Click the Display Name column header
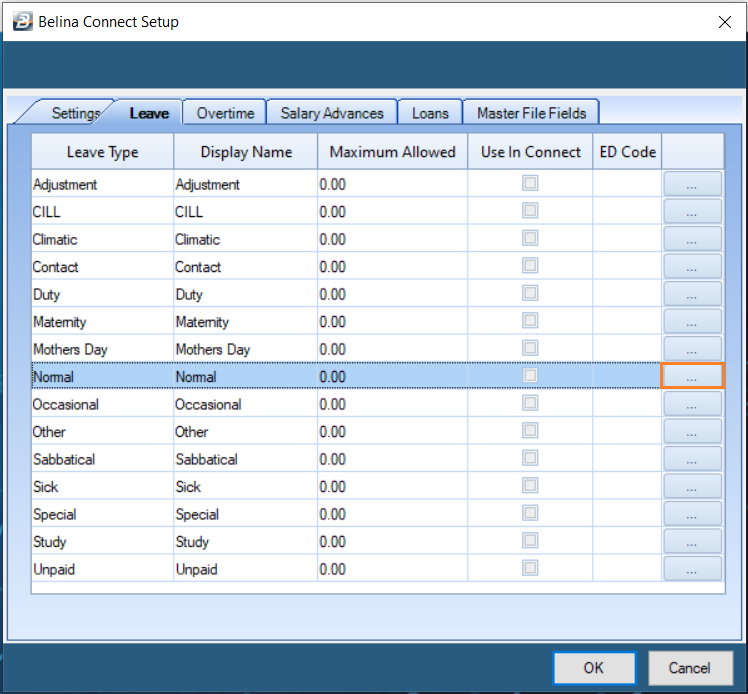Image resolution: width=748 pixels, height=694 pixels. [x=246, y=152]
